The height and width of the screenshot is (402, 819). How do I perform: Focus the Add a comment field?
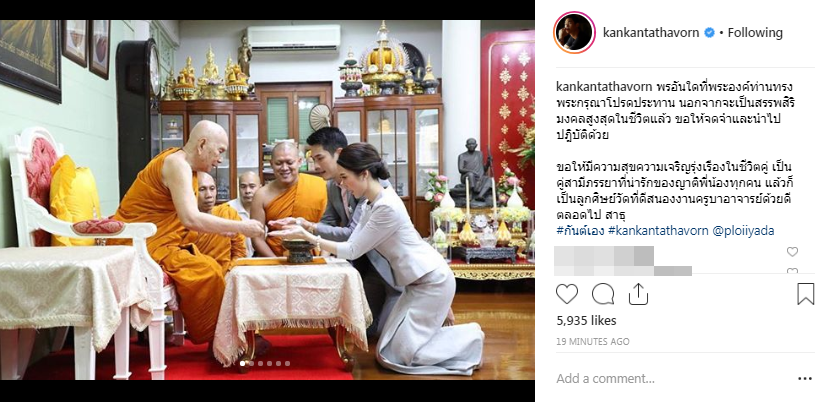[x=671, y=379]
